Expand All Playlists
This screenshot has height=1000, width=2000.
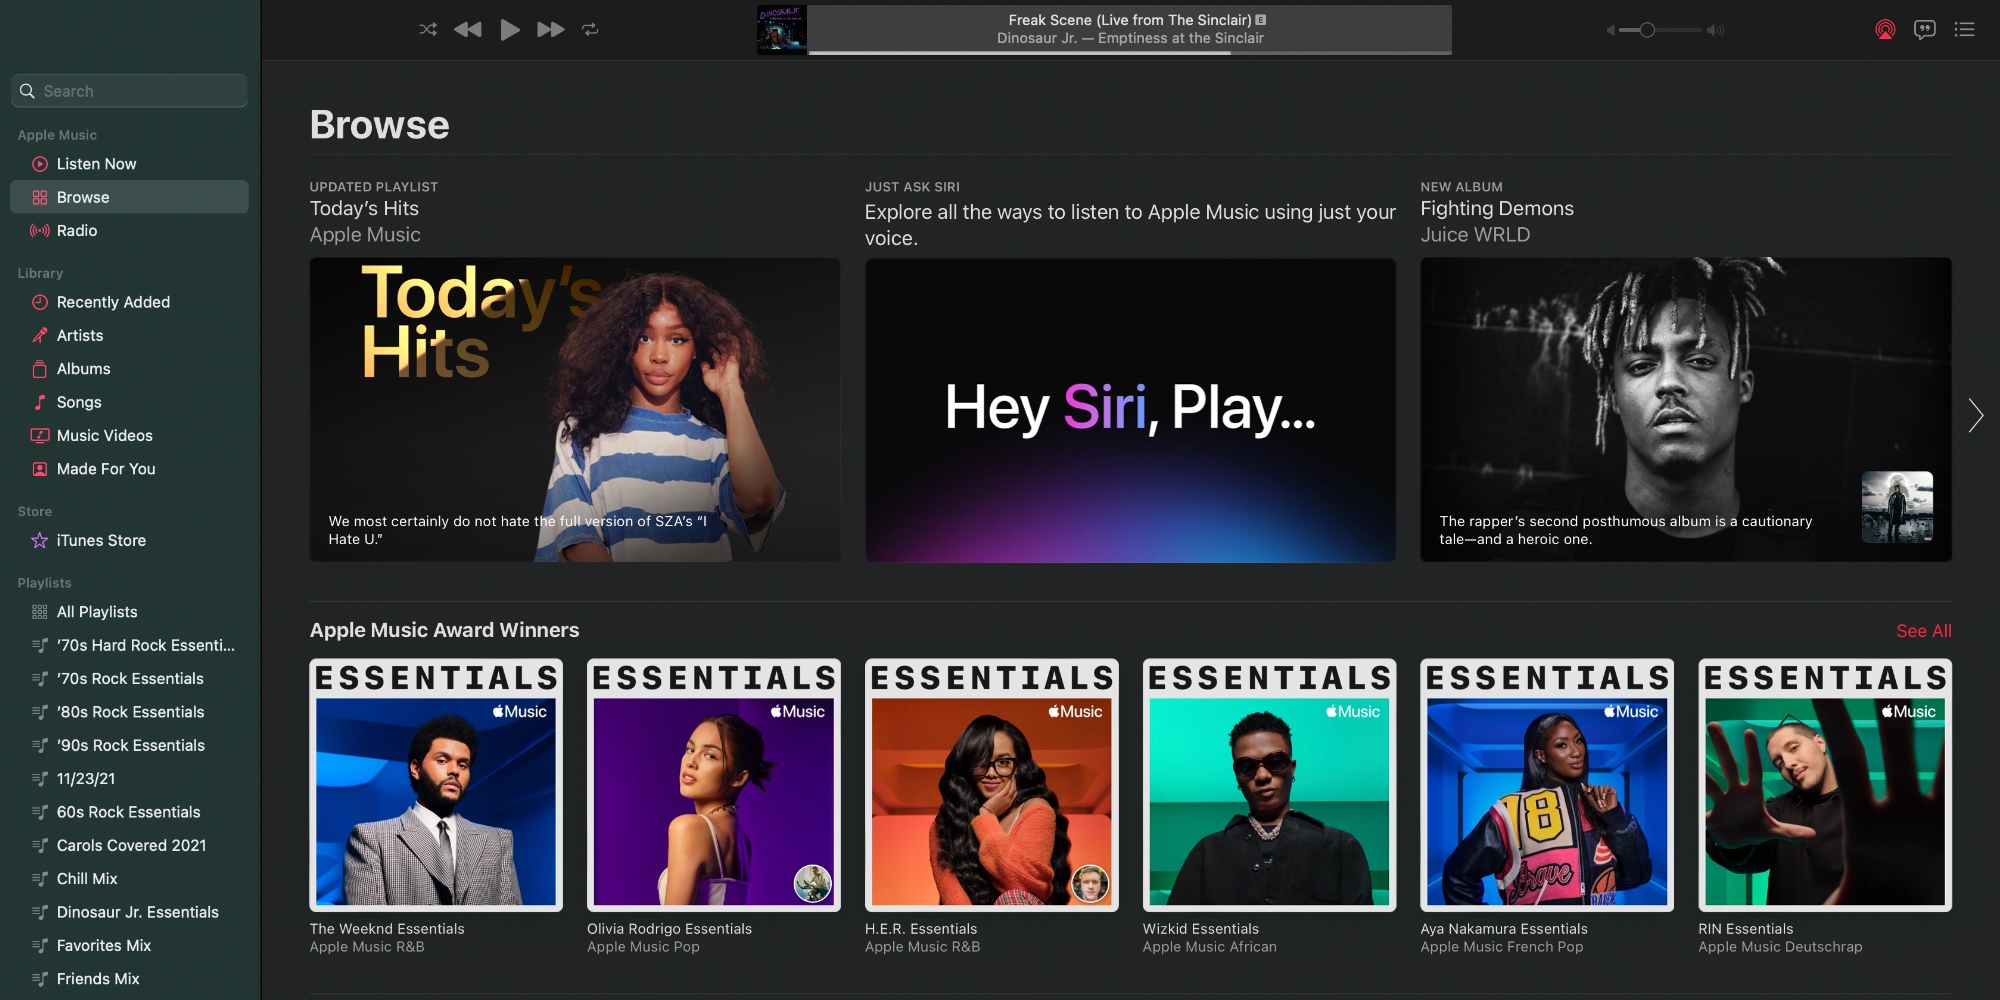point(97,611)
